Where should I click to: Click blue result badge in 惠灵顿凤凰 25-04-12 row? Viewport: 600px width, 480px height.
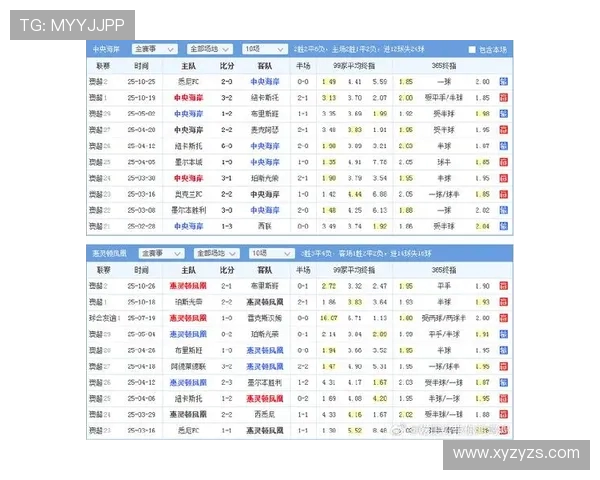(504, 382)
